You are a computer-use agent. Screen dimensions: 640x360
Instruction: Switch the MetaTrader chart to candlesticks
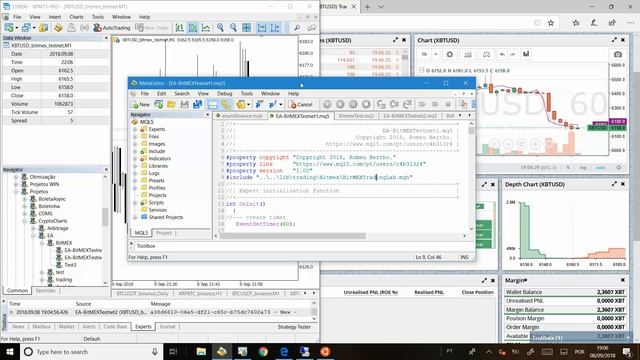click(x=193, y=28)
